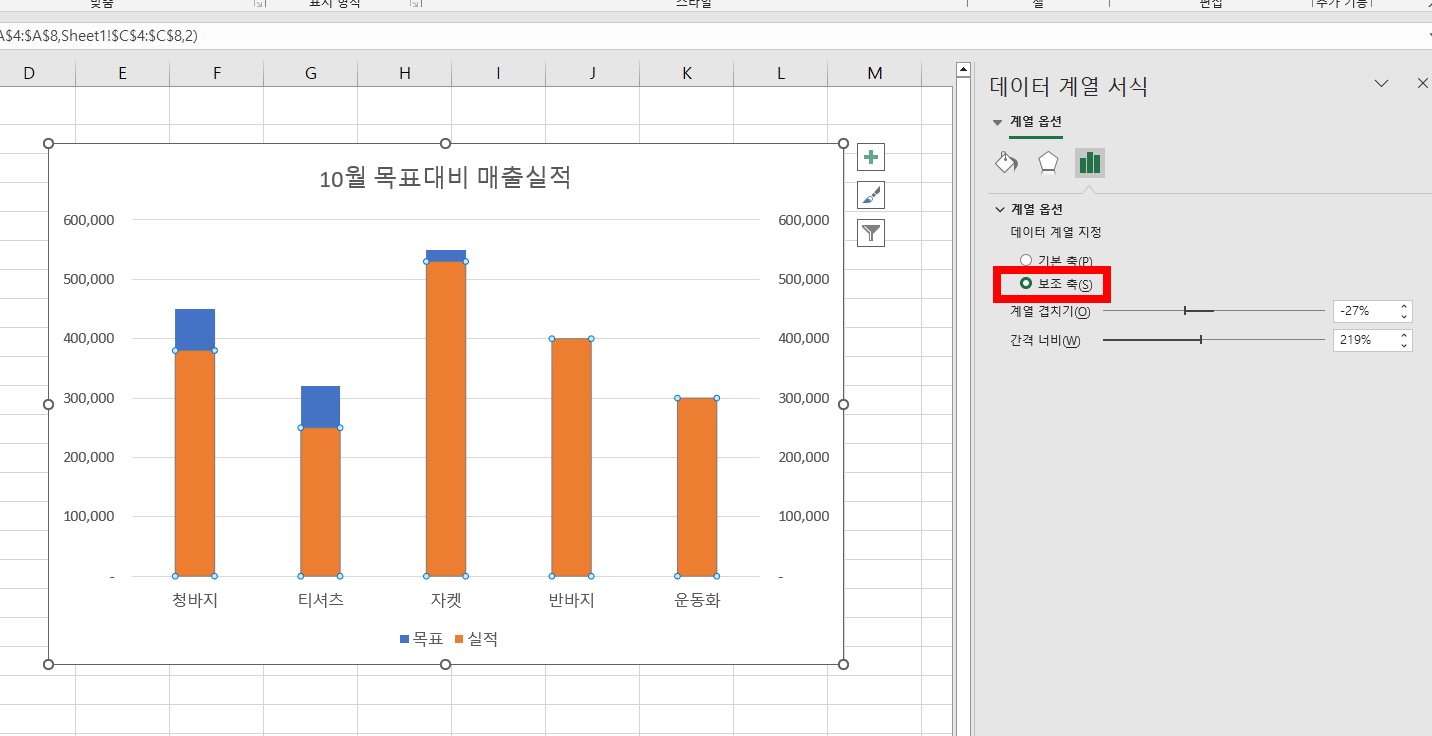Click the orange 자켓 bar
The image size is (1432, 736).
446,419
